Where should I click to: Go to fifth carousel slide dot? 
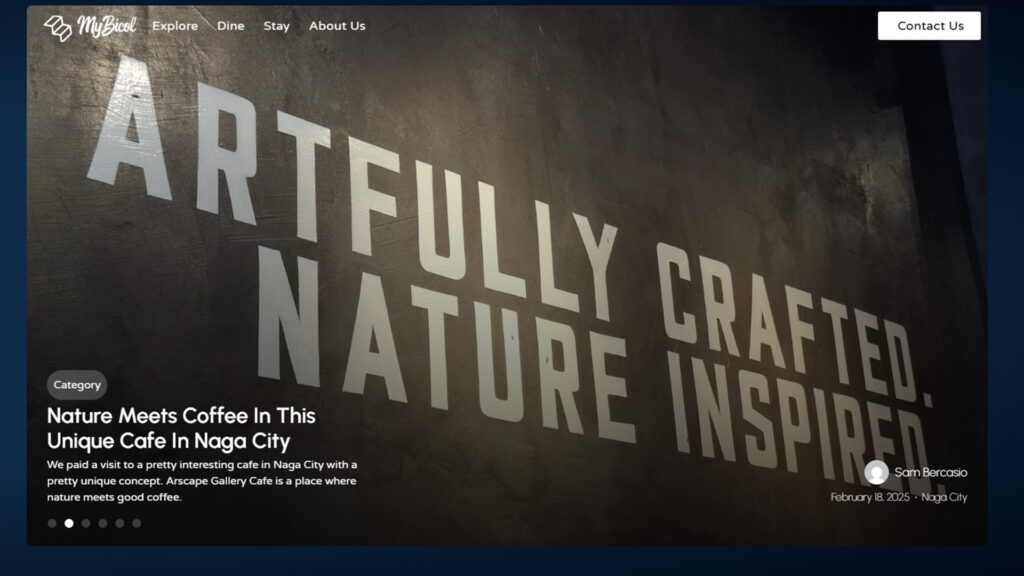tap(120, 523)
